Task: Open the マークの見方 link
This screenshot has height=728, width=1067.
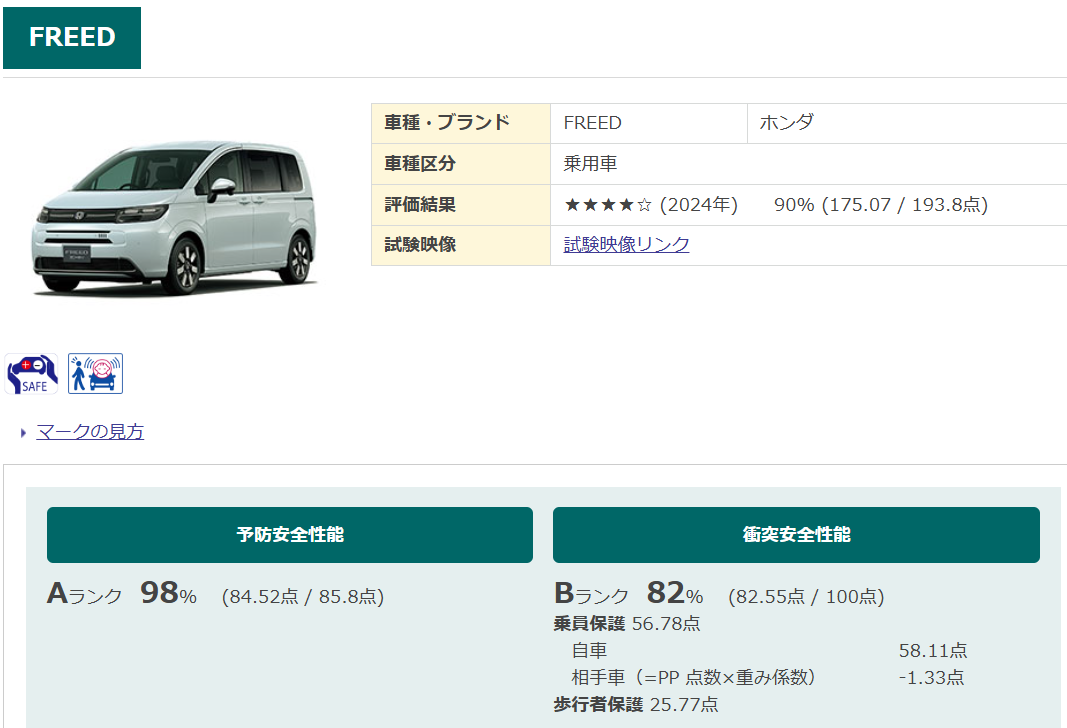Action: (x=90, y=431)
